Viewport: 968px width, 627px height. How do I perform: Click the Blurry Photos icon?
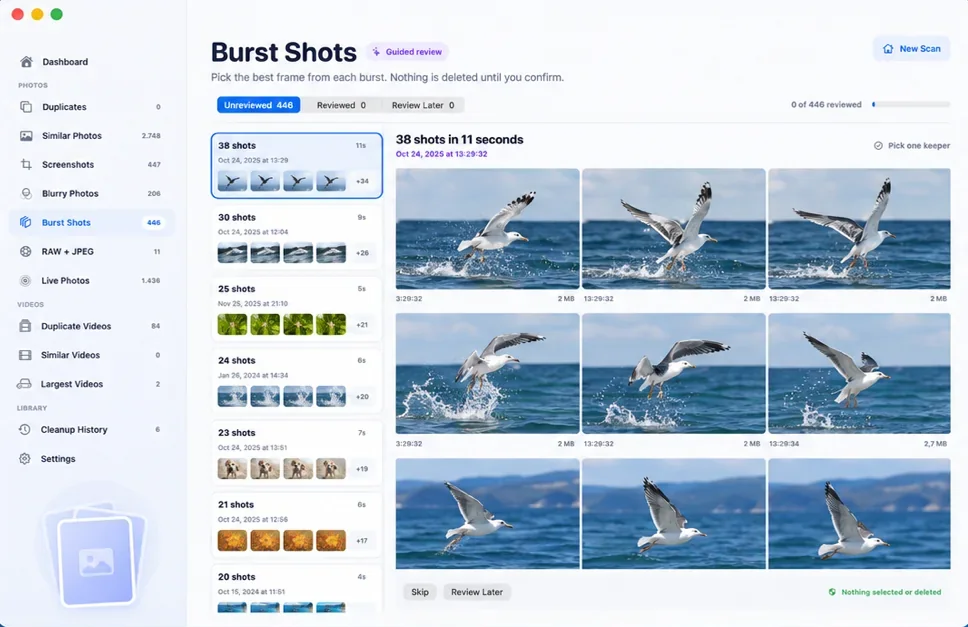pyautogui.click(x=26, y=193)
